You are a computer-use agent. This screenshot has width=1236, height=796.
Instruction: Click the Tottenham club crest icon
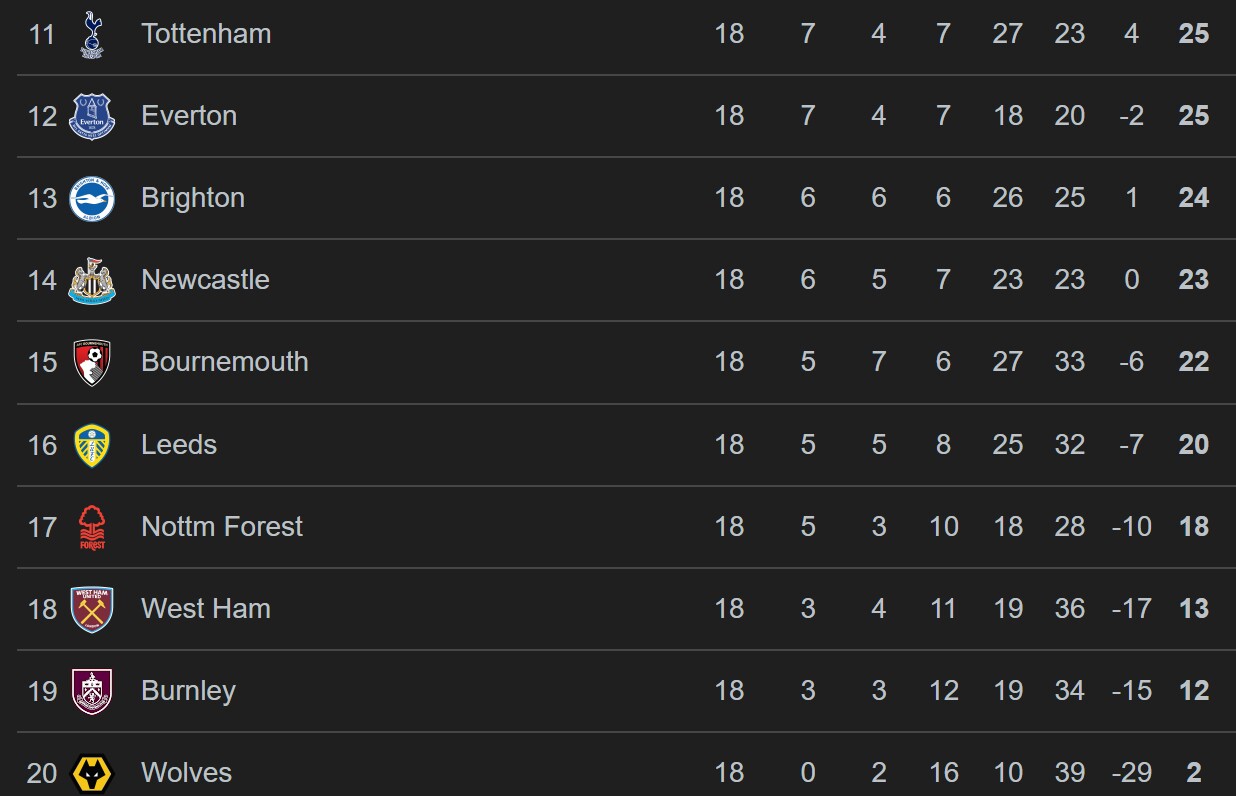click(92, 34)
